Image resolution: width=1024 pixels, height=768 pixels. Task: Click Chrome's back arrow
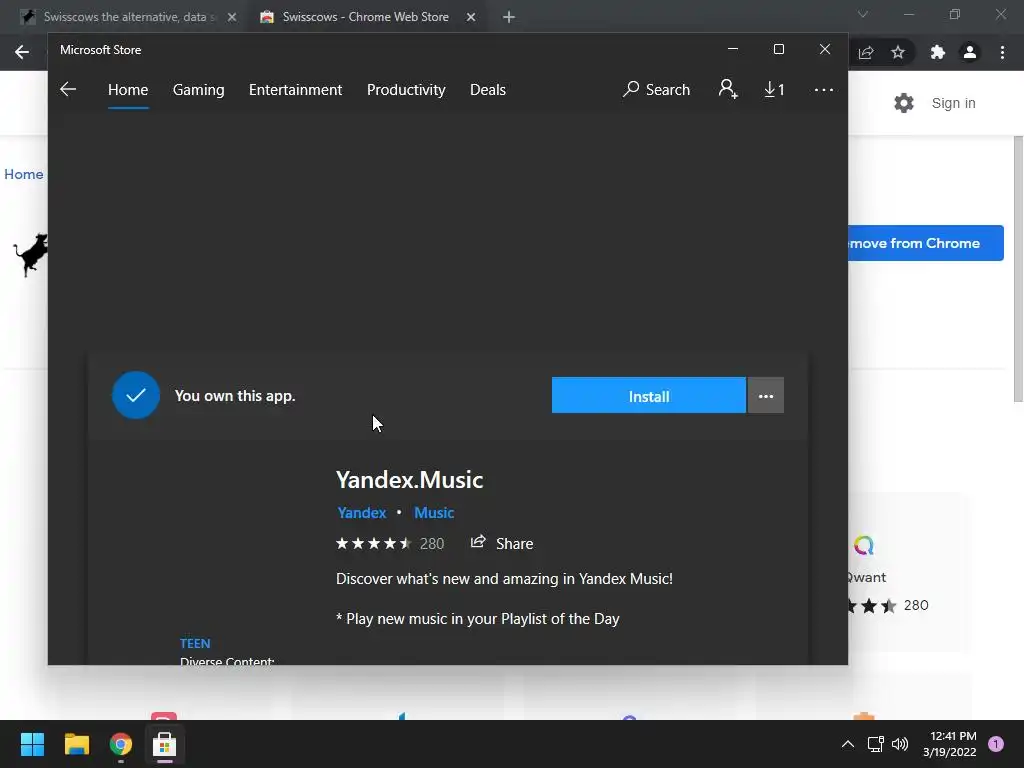coord(22,52)
